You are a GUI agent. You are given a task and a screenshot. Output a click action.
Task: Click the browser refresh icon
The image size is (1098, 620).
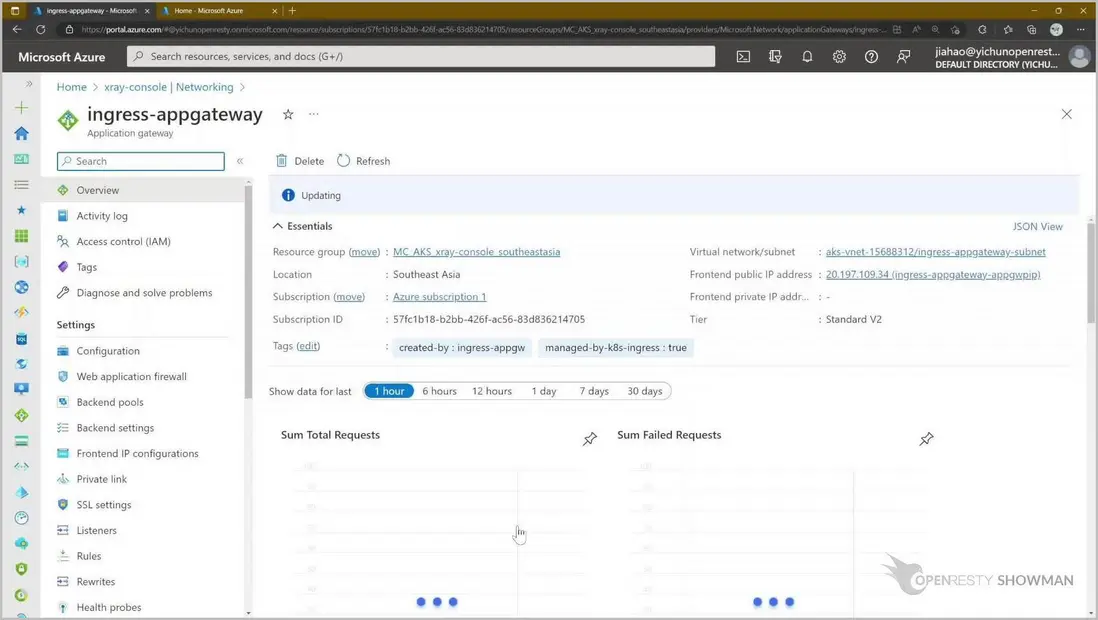[41, 29]
